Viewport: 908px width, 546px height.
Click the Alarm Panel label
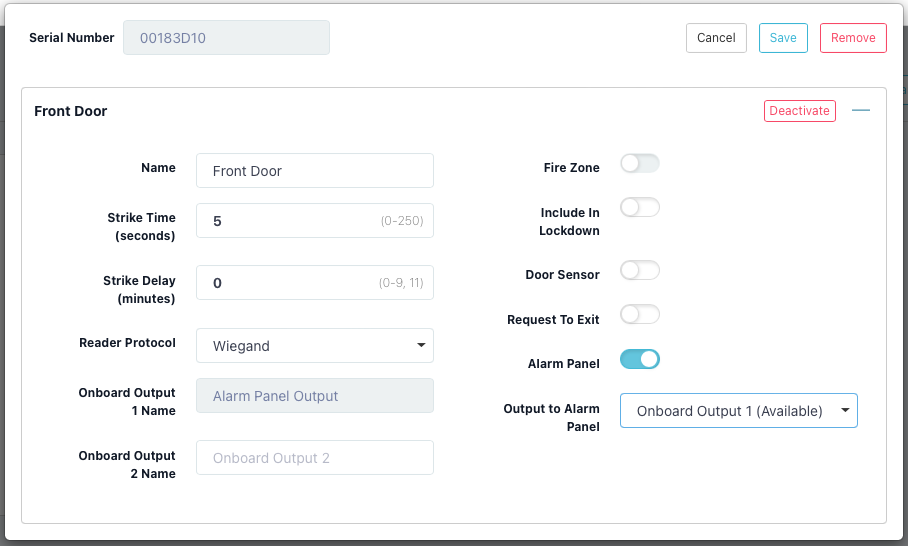[563, 364]
